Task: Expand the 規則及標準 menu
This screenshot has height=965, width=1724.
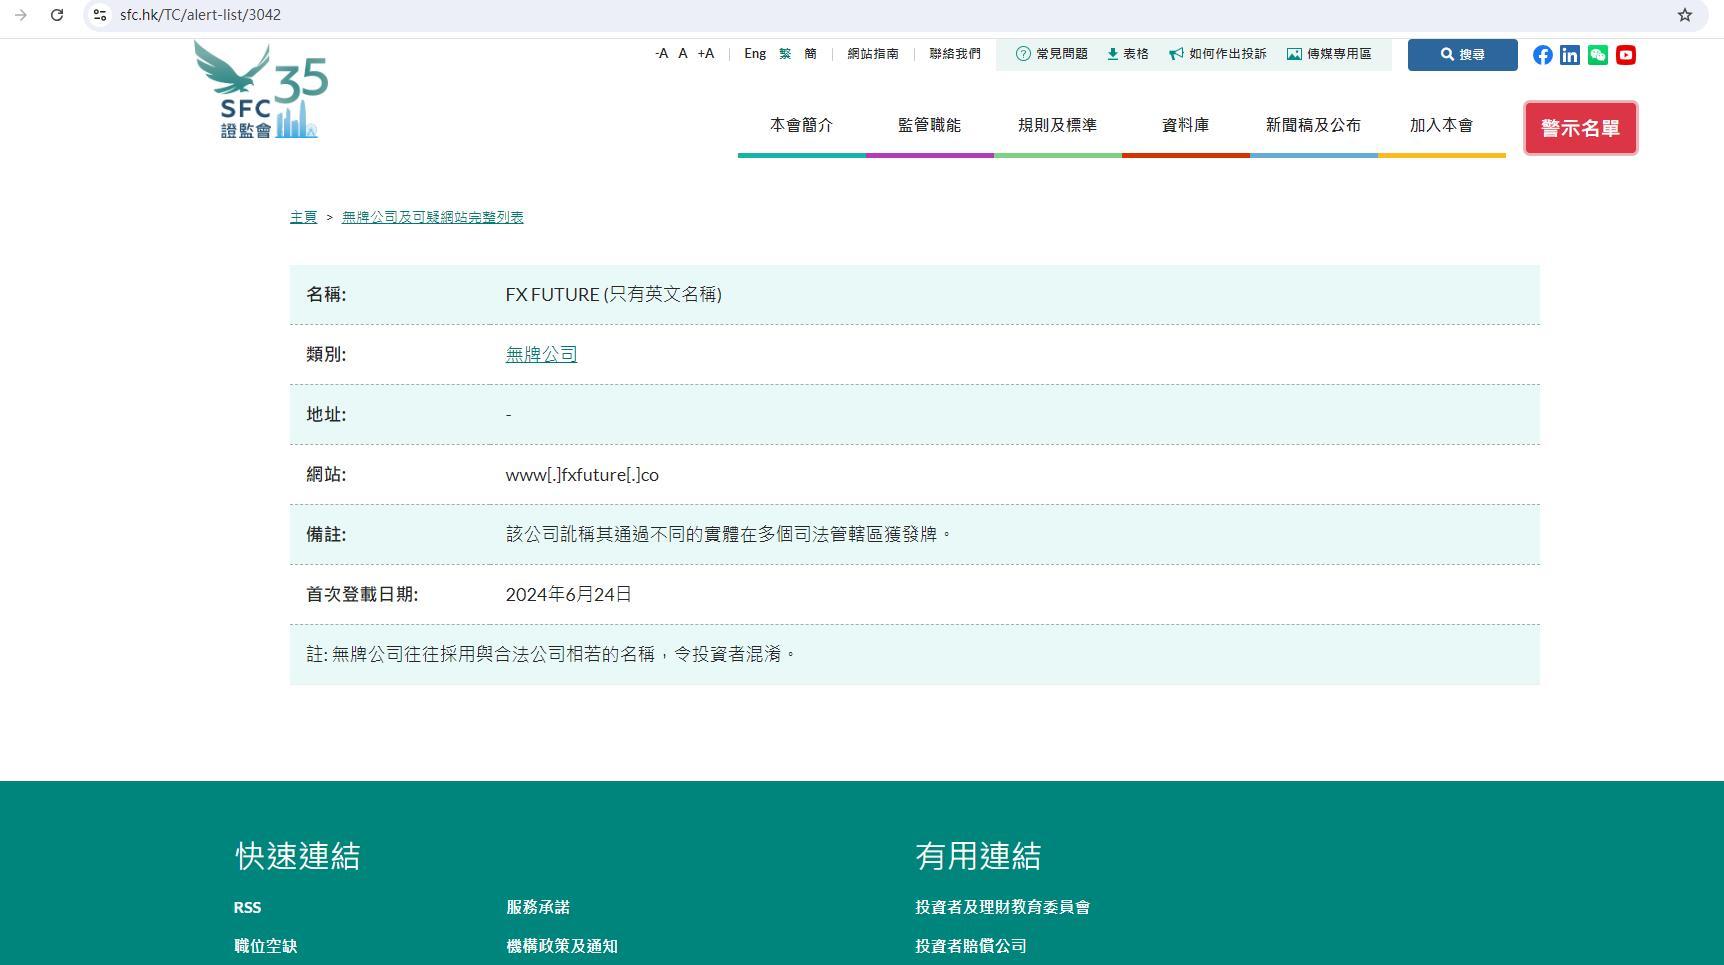Action: coord(1057,126)
